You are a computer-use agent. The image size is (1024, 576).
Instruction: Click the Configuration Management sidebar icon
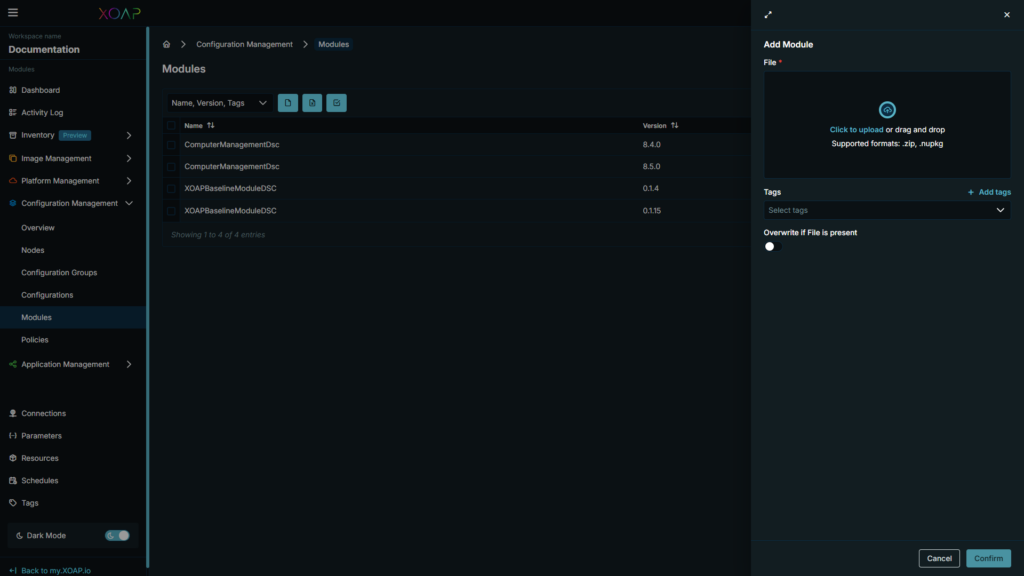12,203
